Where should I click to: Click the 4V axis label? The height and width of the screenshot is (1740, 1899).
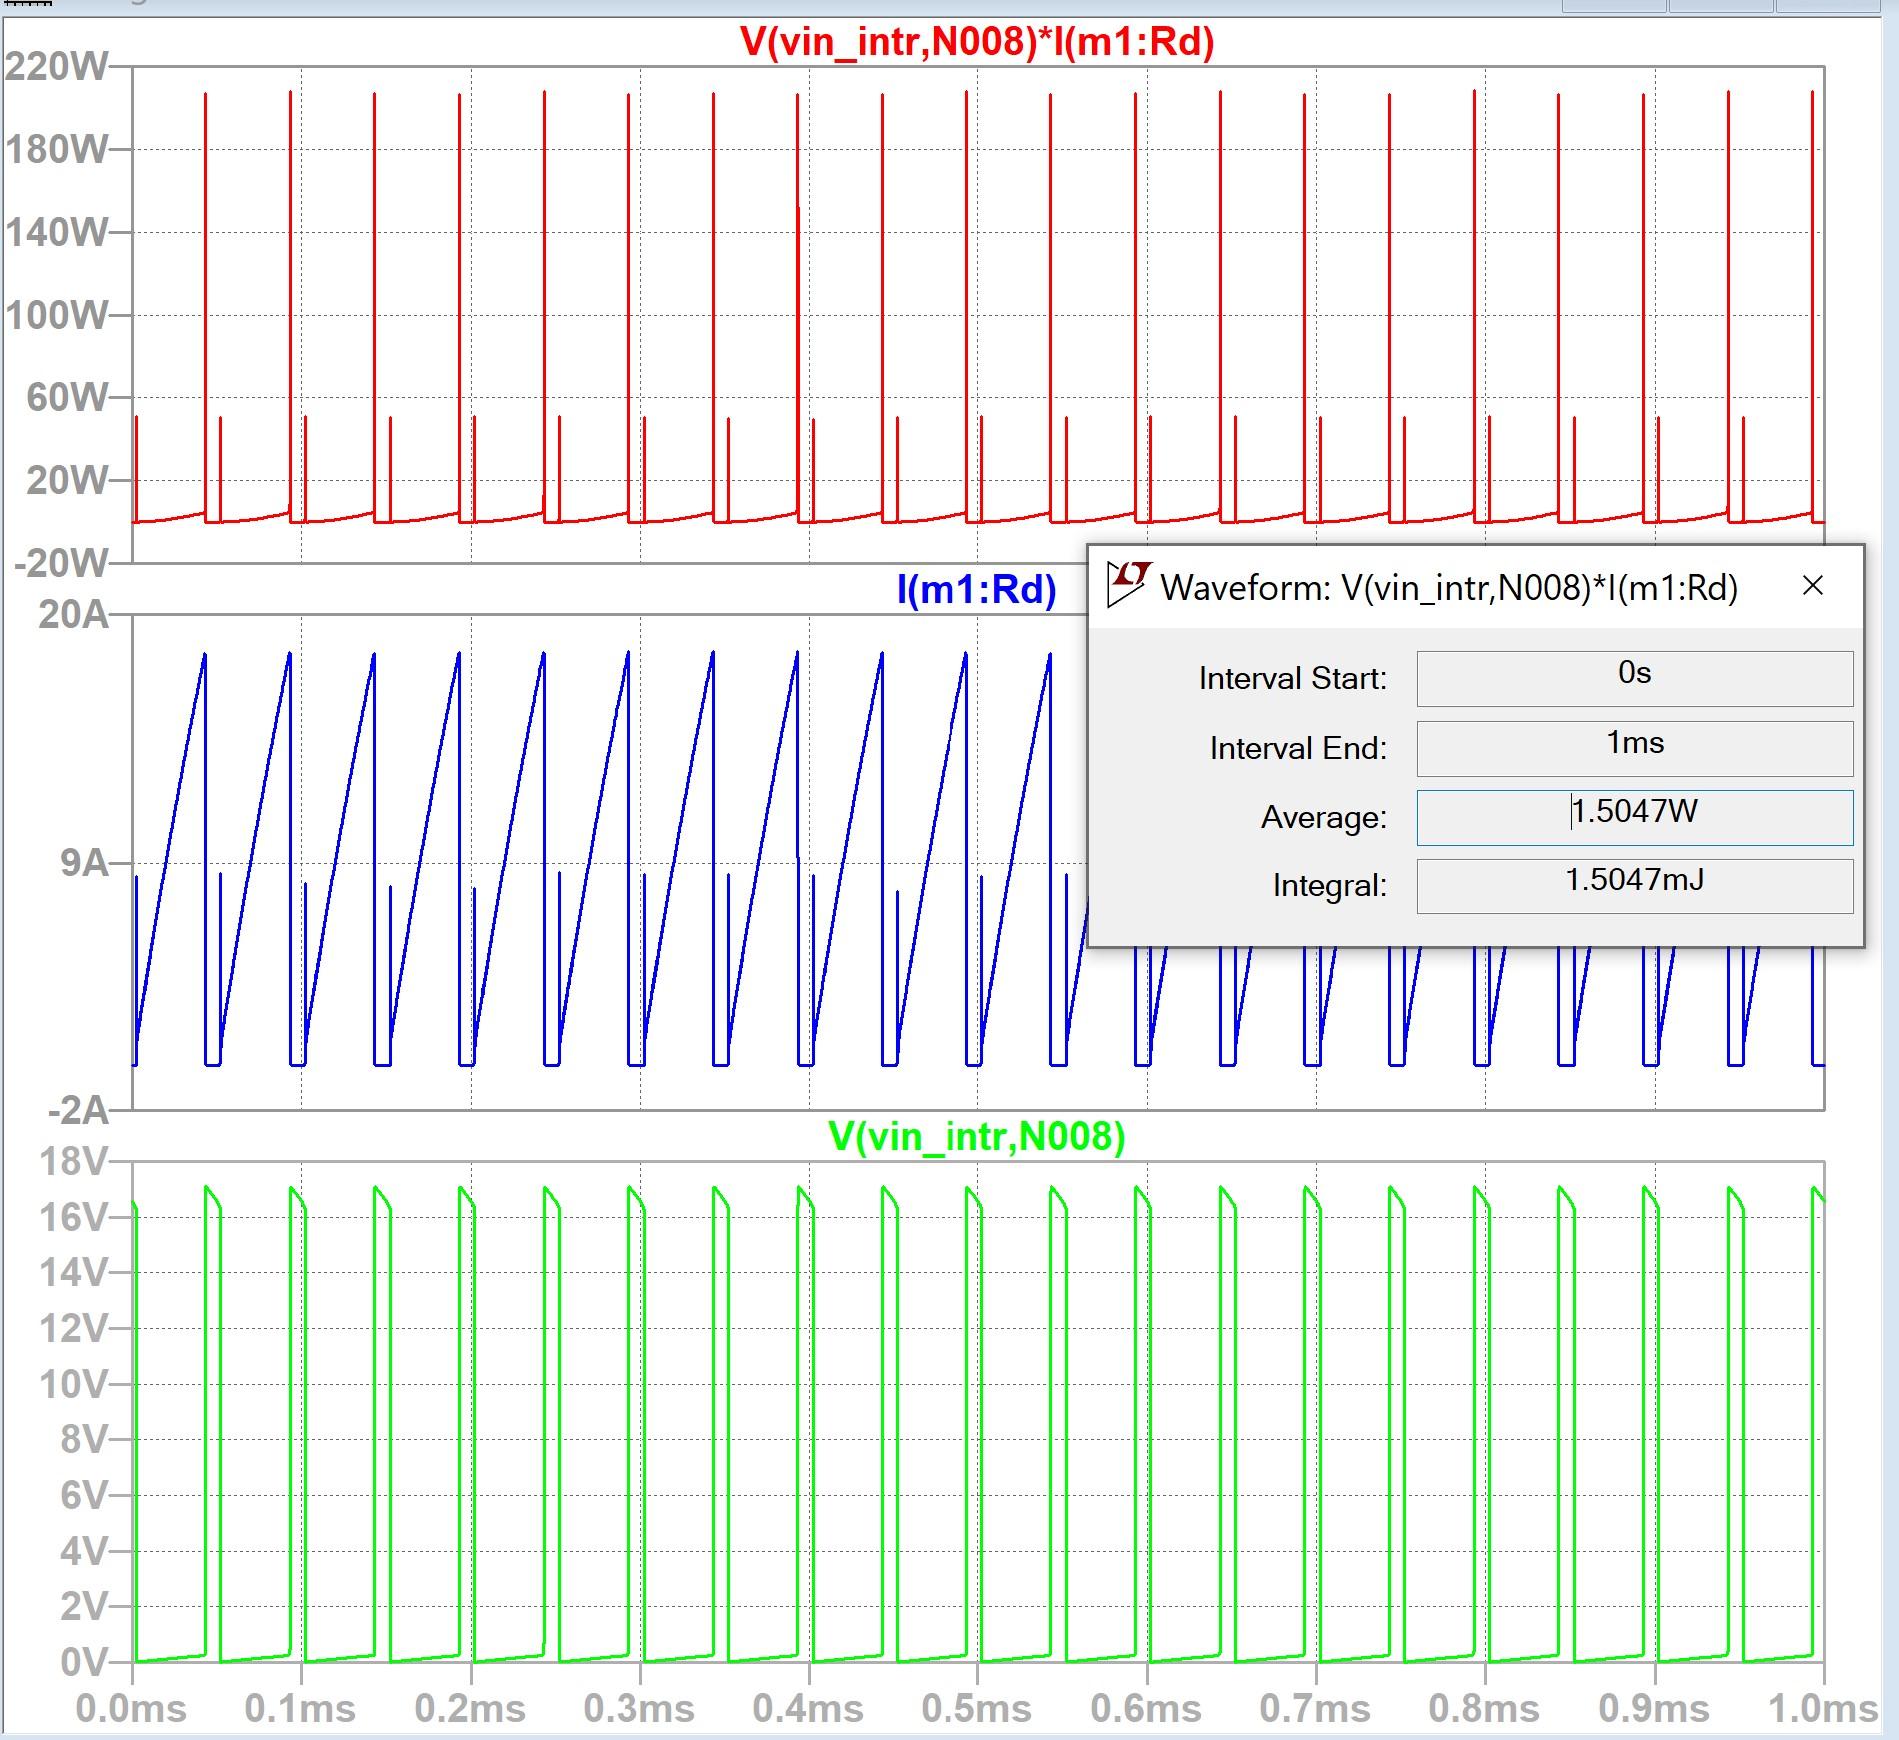point(84,1552)
